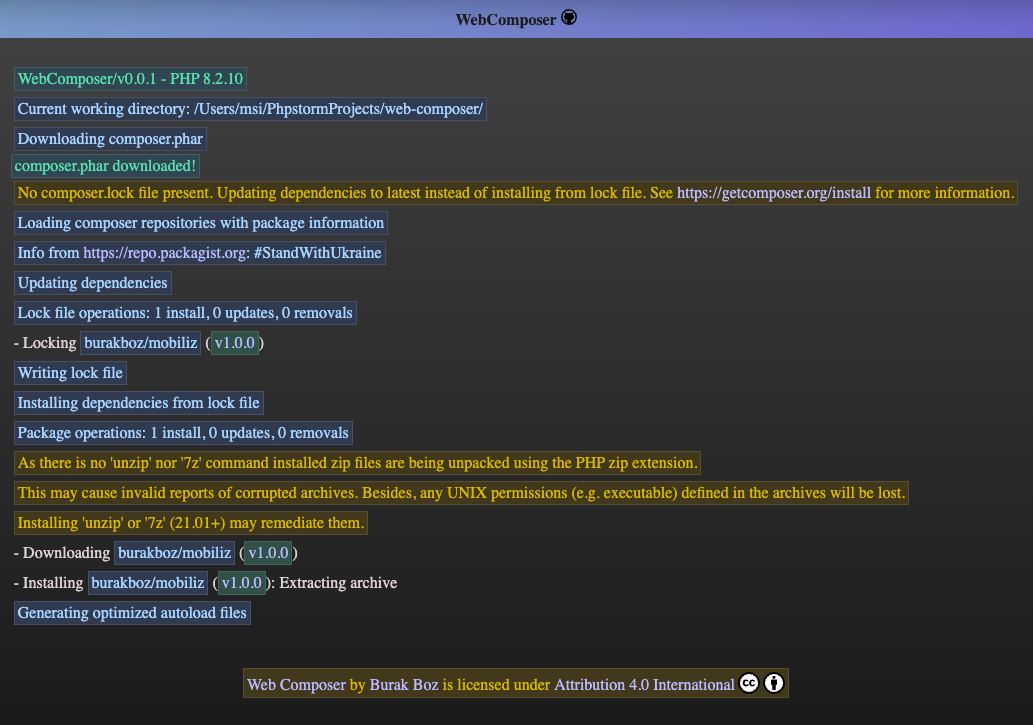This screenshot has width=1033, height=725.
Task: Open the https://repo.packagist.org link
Action: (164, 253)
